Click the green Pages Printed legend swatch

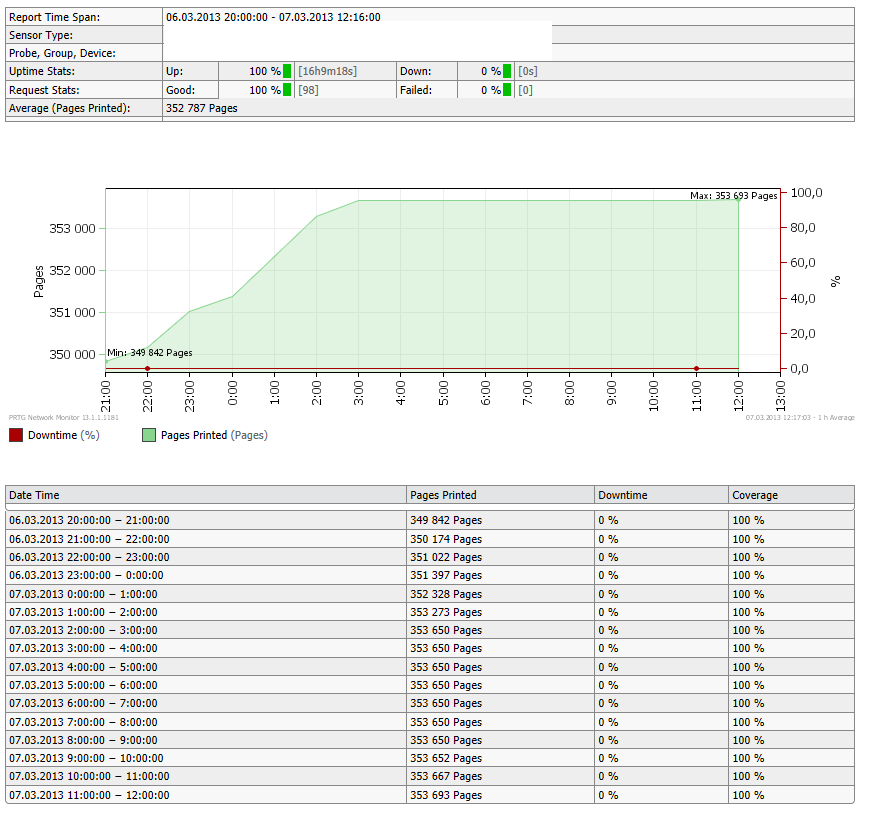149,435
